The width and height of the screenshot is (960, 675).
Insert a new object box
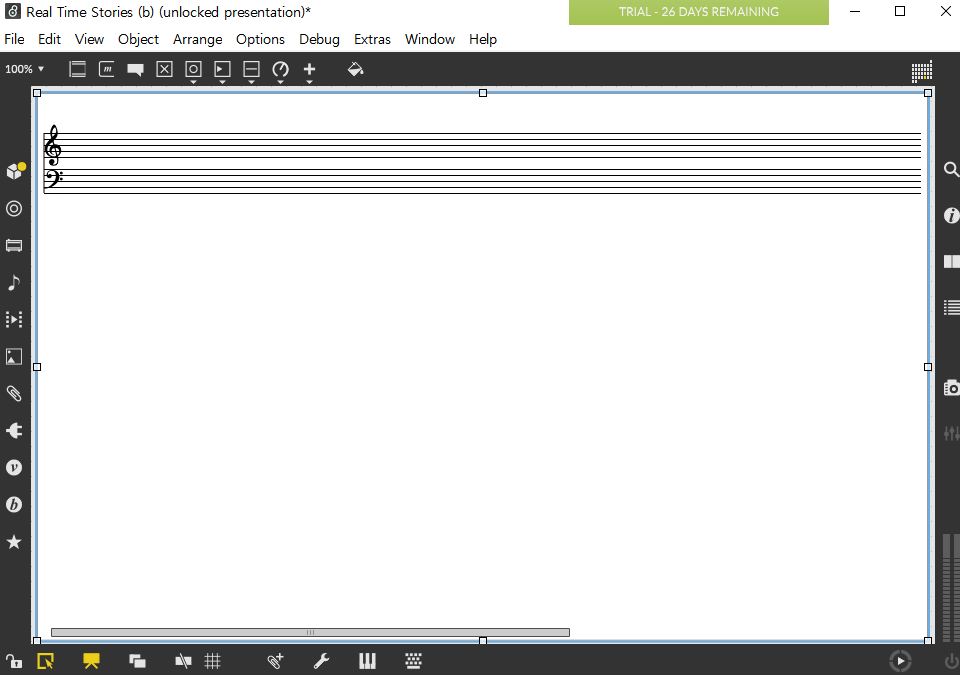pyautogui.click(x=77, y=69)
